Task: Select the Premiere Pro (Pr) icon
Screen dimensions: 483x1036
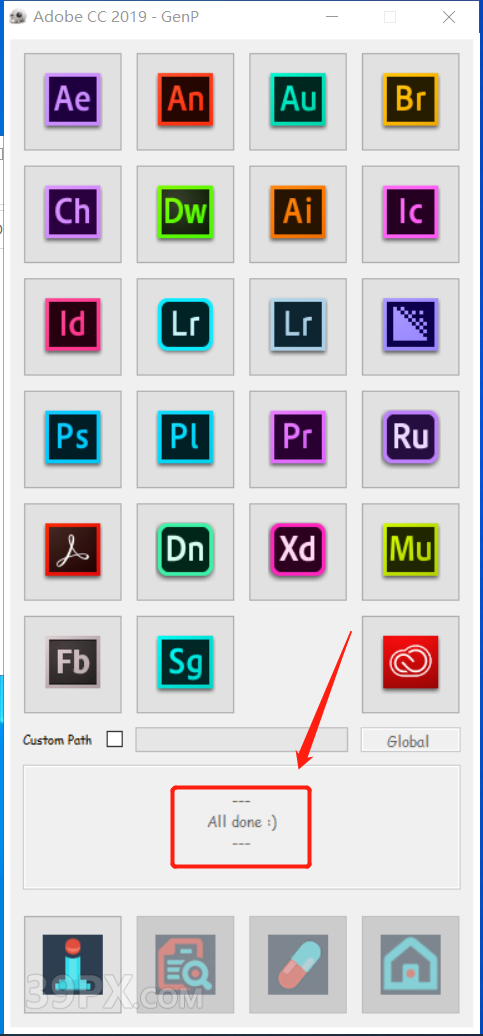Action: 298,439
